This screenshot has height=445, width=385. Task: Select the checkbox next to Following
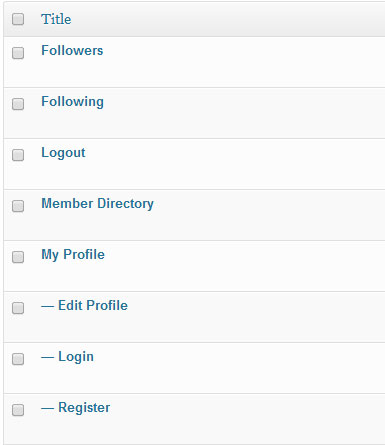coord(18,104)
